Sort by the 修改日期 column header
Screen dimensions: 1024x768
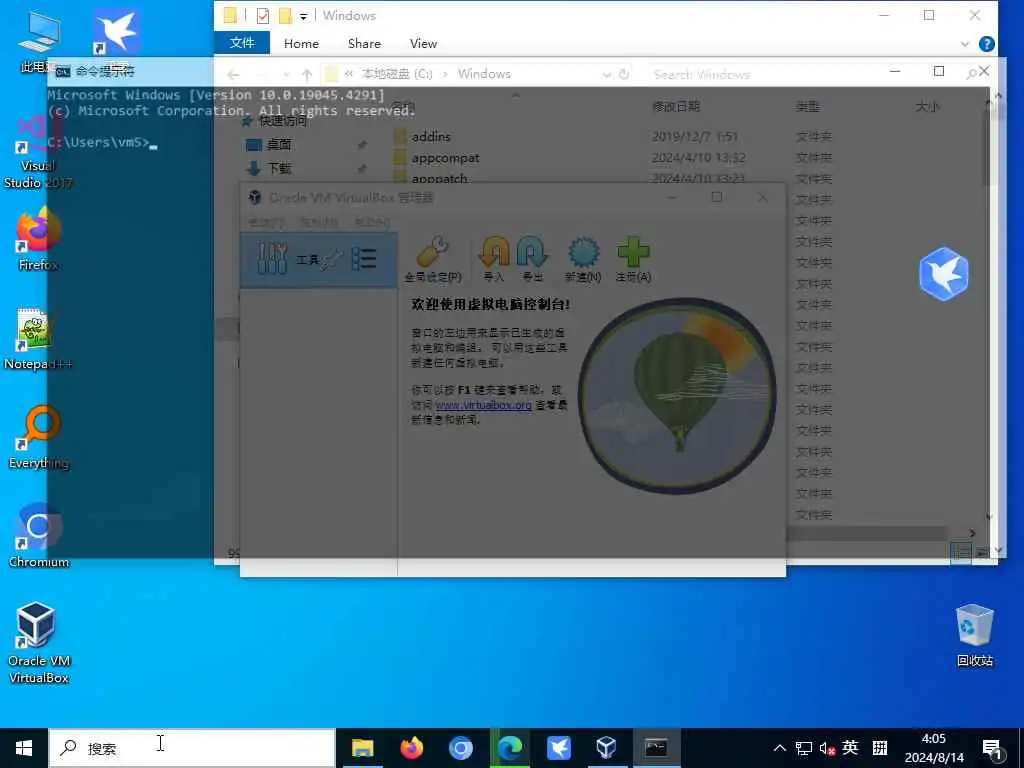[675, 106]
